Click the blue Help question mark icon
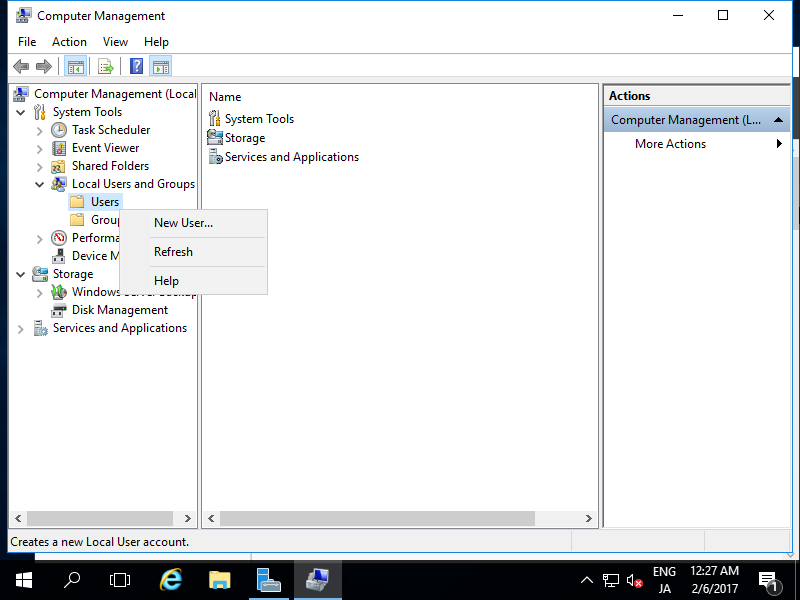This screenshot has width=800, height=600. (x=136, y=67)
